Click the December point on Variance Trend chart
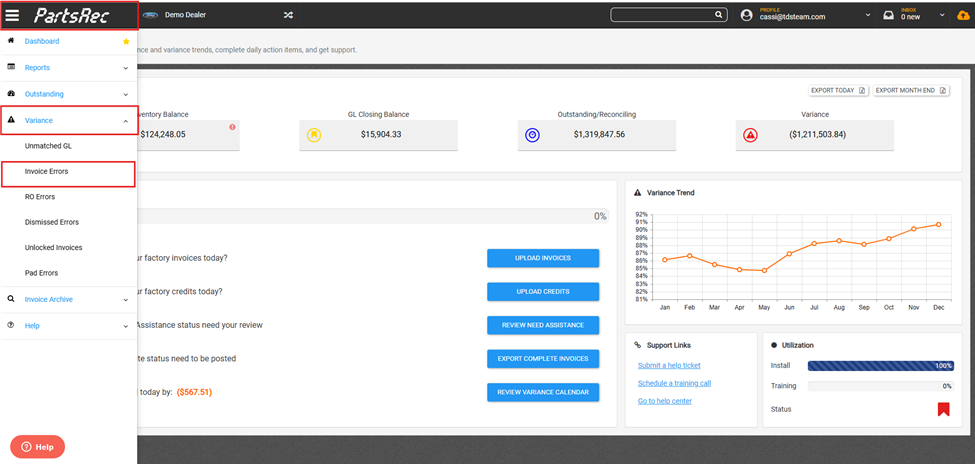Screen dimensions: 975x464 [938, 225]
